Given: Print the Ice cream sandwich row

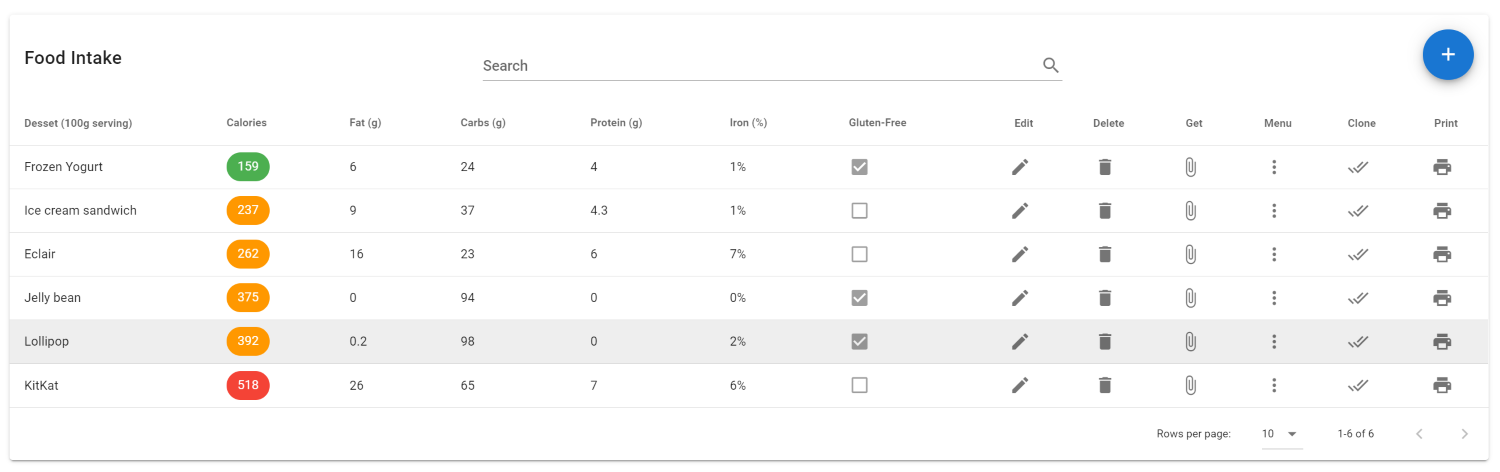Looking at the screenshot, I should (1442, 211).
